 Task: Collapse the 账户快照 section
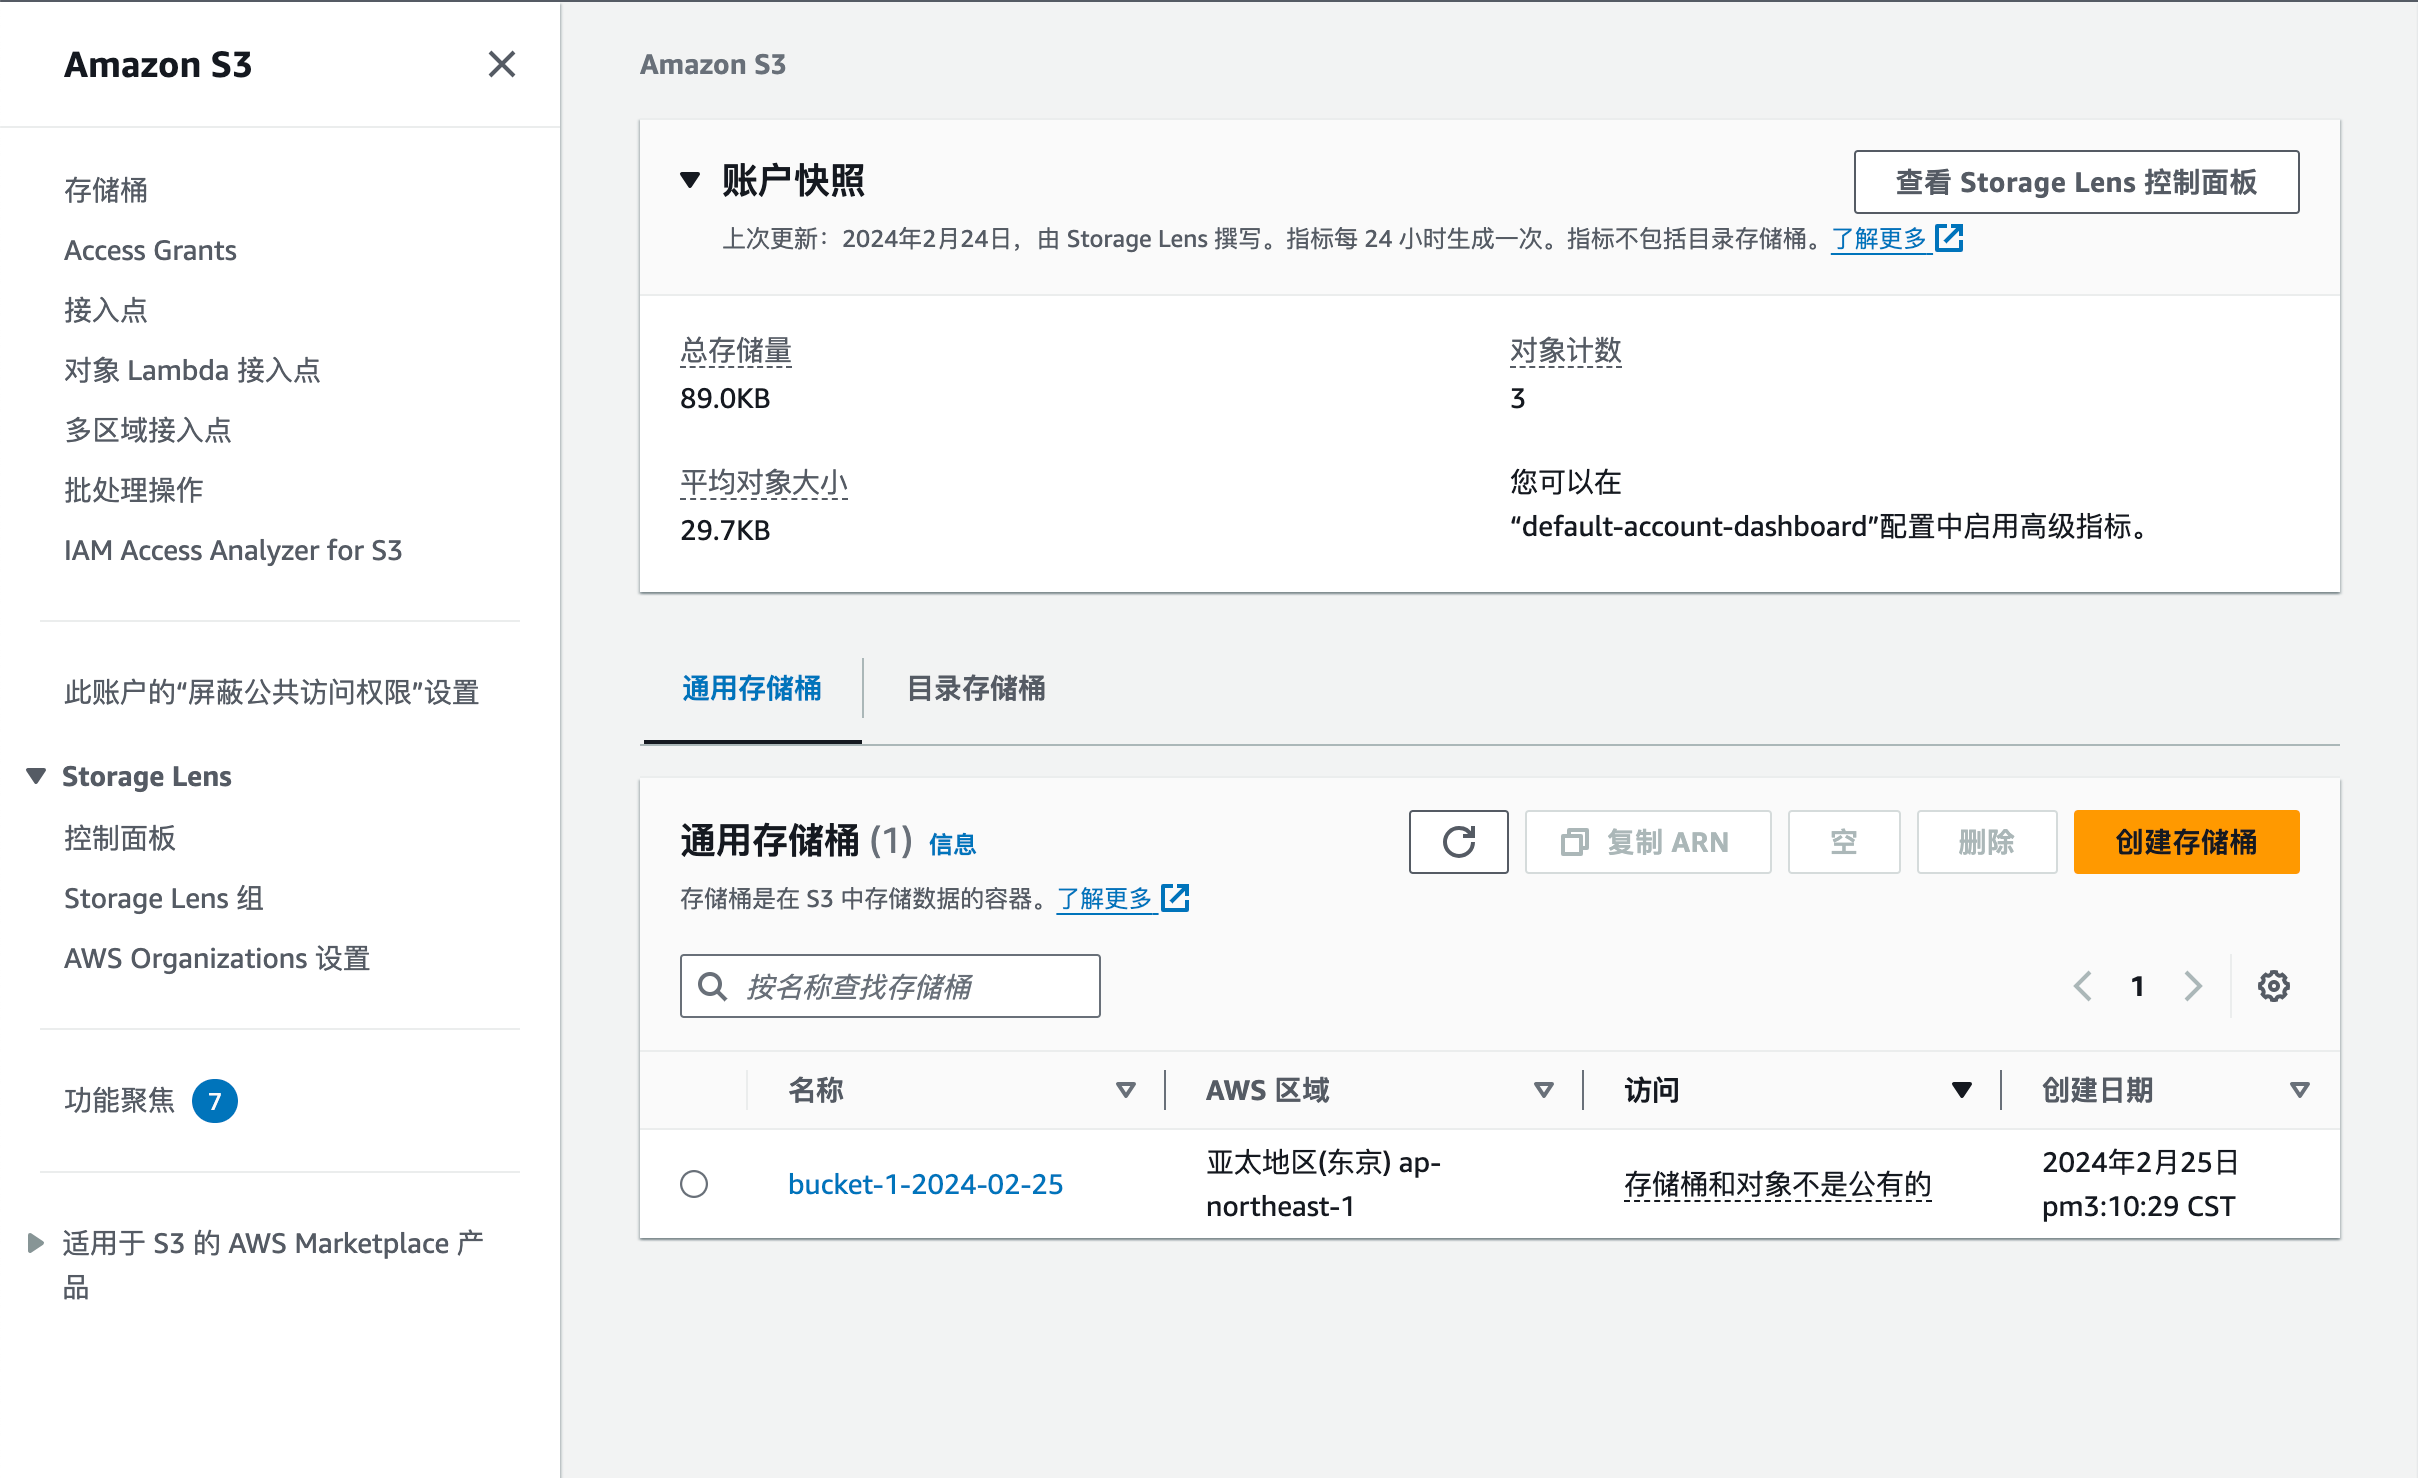tap(690, 181)
